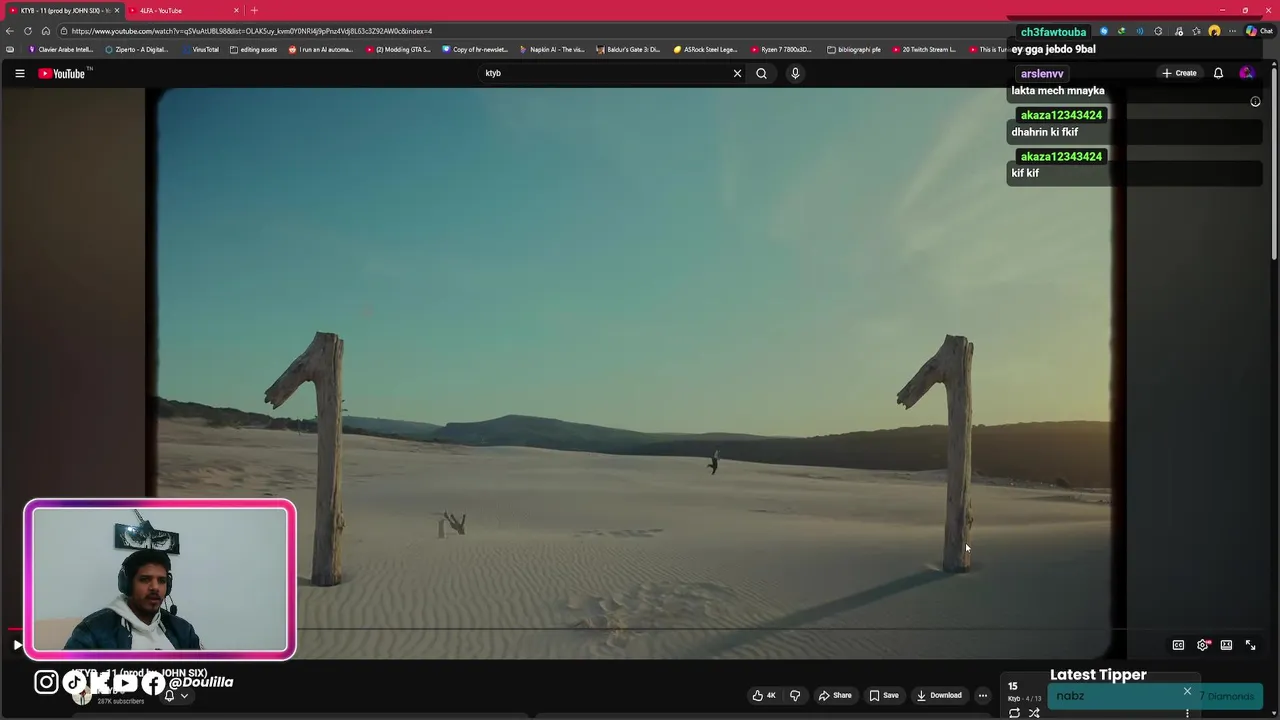Viewport: 1280px width, 720px height.
Task: Open the channel avatar under the video
Action: pos(82,695)
